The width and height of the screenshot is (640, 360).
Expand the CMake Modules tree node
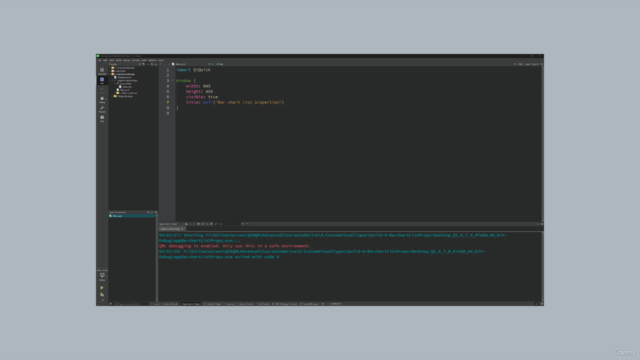tap(112, 96)
